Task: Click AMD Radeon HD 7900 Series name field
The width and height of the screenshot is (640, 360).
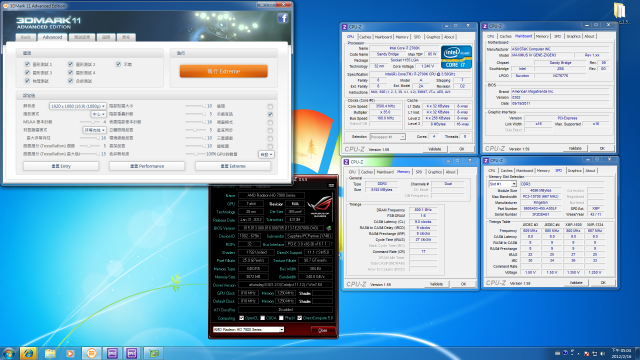Action: (271, 196)
